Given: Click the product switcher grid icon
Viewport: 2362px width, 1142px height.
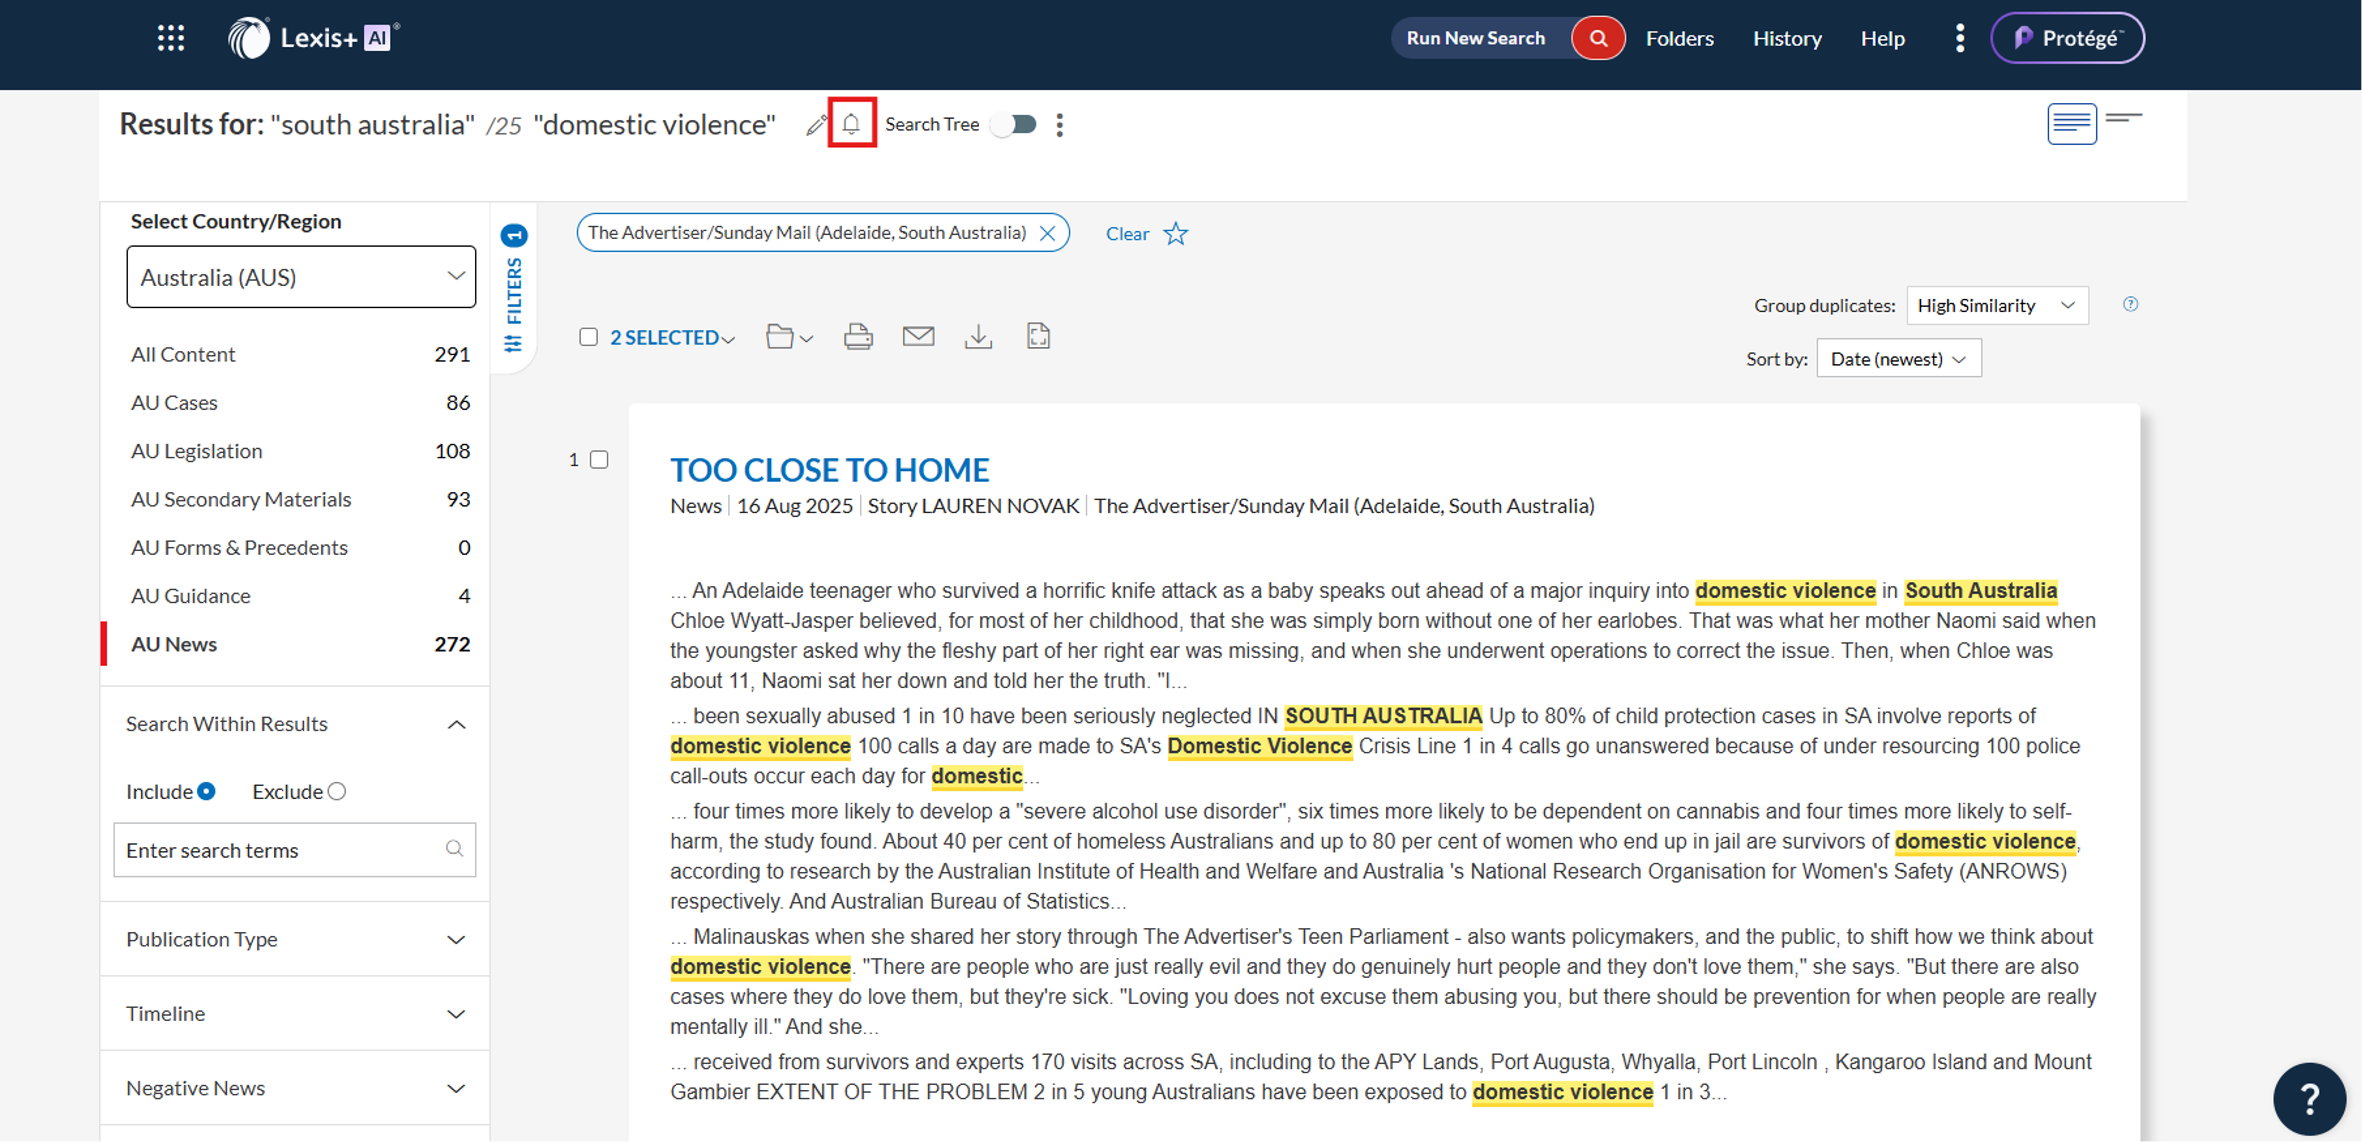Looking at the screenshot, I should click(171, 38).
